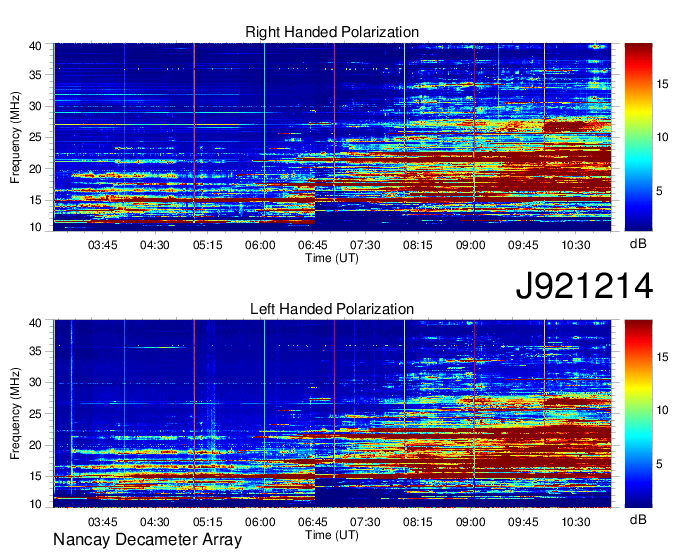Click the 04:30 tick of Left Handed plot
This screenshot has height=552, width=680.
pyautogui.click(x=154, y=522)
